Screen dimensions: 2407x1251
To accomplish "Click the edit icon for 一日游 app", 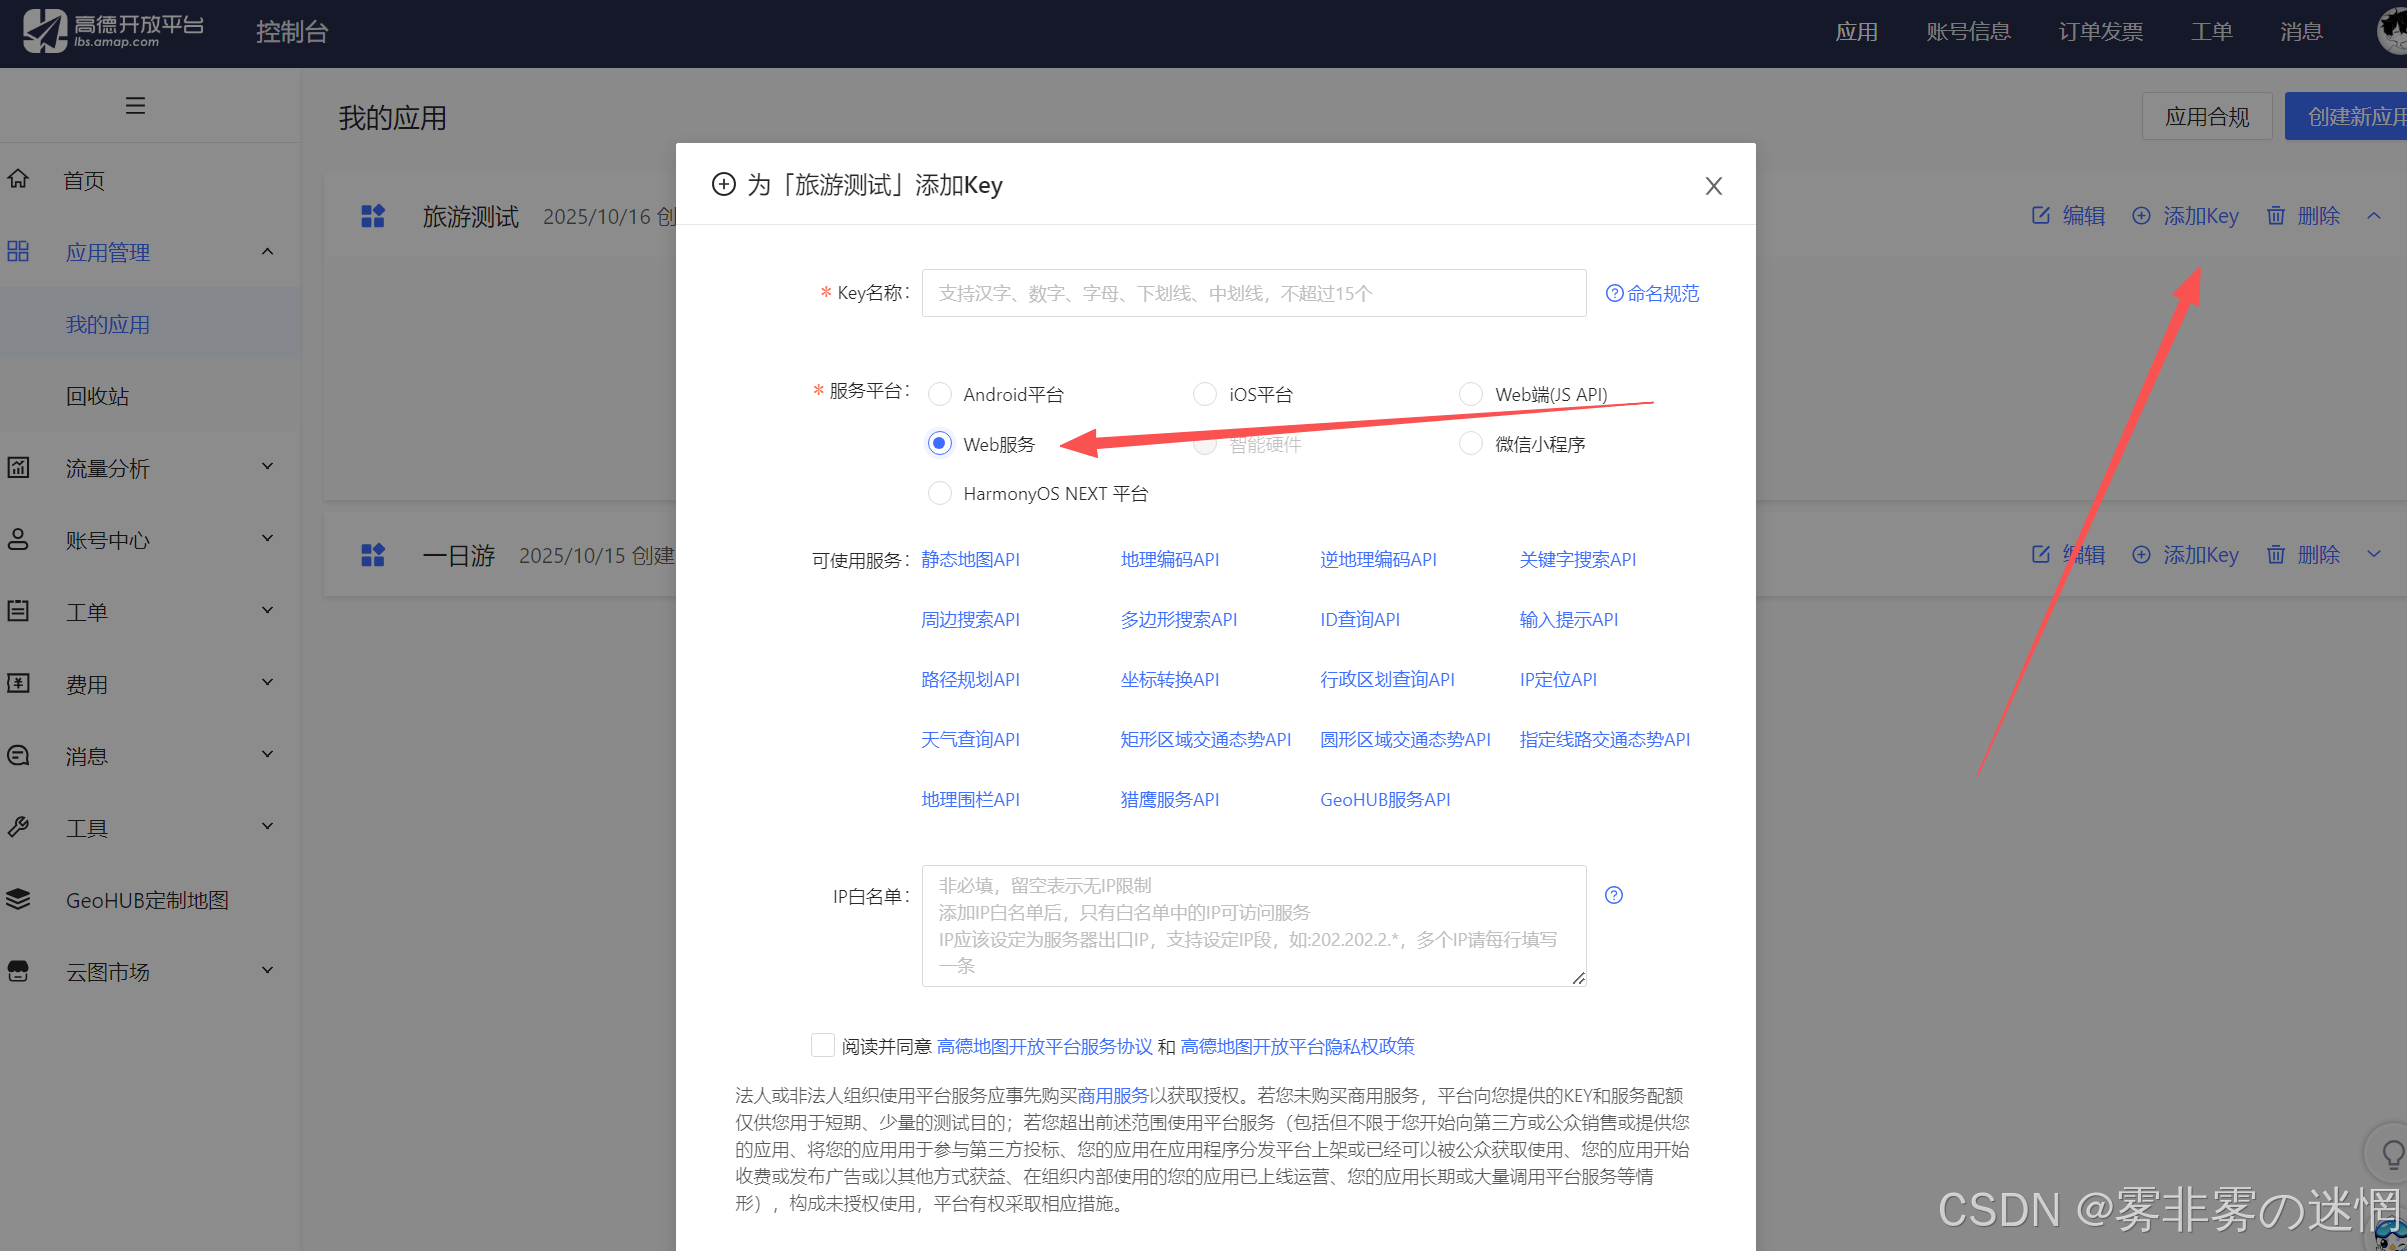I will pyautogui.click(x=2041, y=554).
